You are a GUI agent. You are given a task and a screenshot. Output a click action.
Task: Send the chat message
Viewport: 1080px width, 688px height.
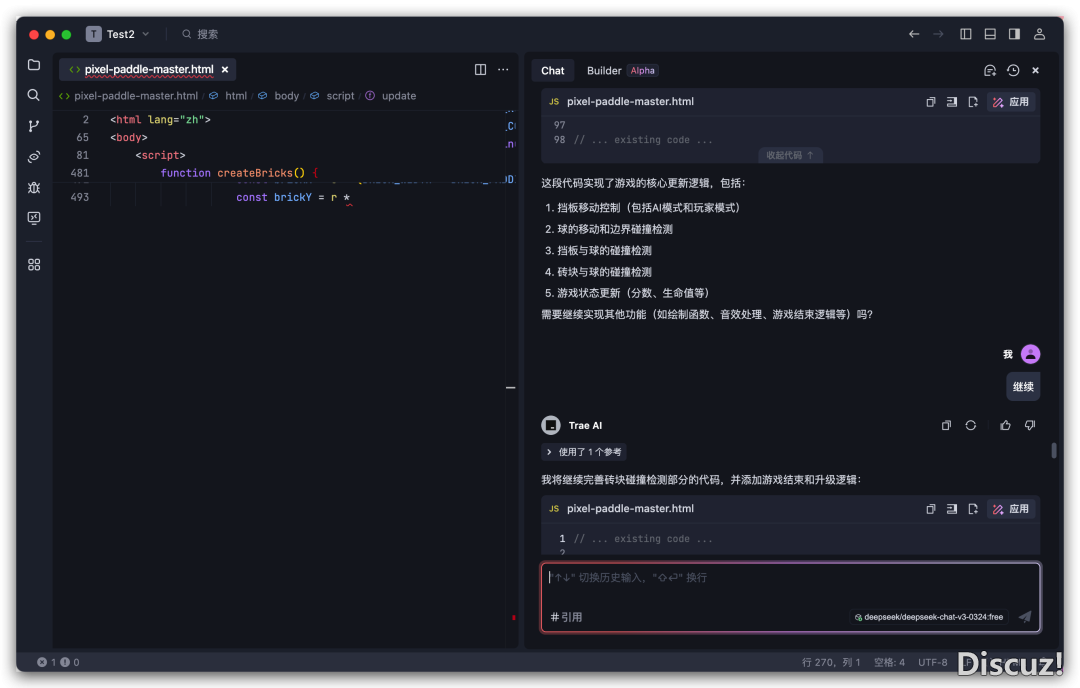click(1025, 617)
